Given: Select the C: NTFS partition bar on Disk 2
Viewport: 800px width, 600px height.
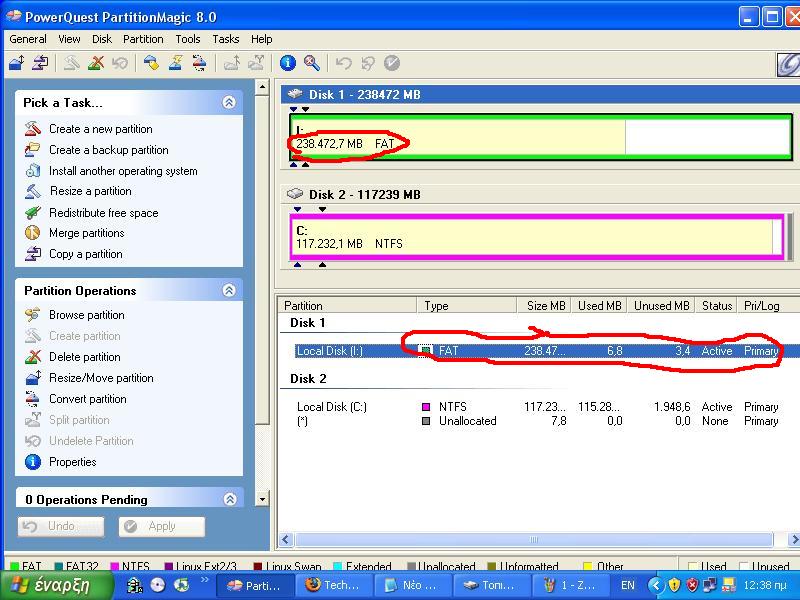Looking at the screenshot, I should pyautogui.click(x=536, y=237).
